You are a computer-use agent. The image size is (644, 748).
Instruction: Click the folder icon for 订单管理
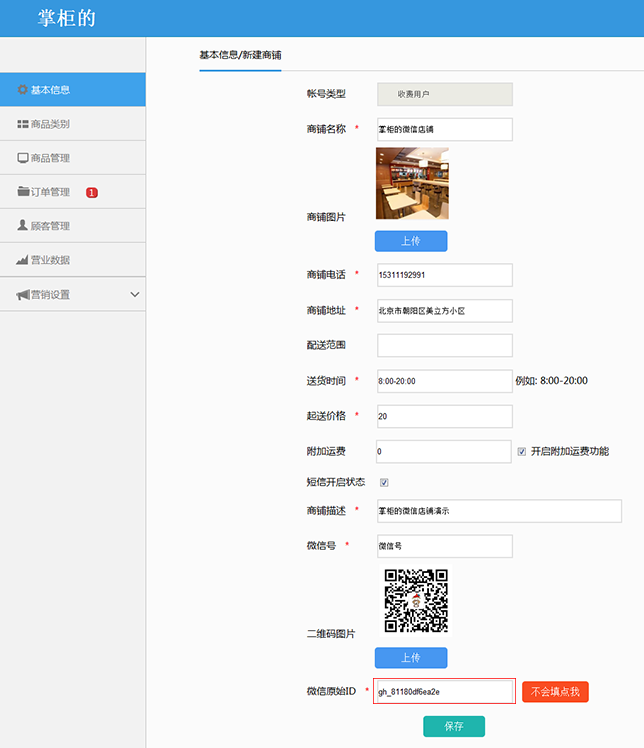22,192
